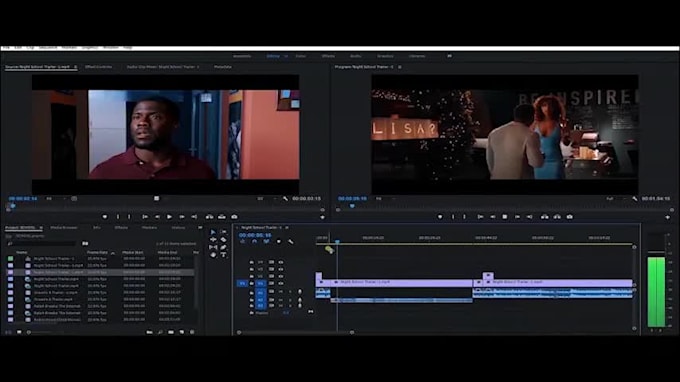Open Program monitor Full resolution dropdown
680x382 pixels.
[617, 199]
